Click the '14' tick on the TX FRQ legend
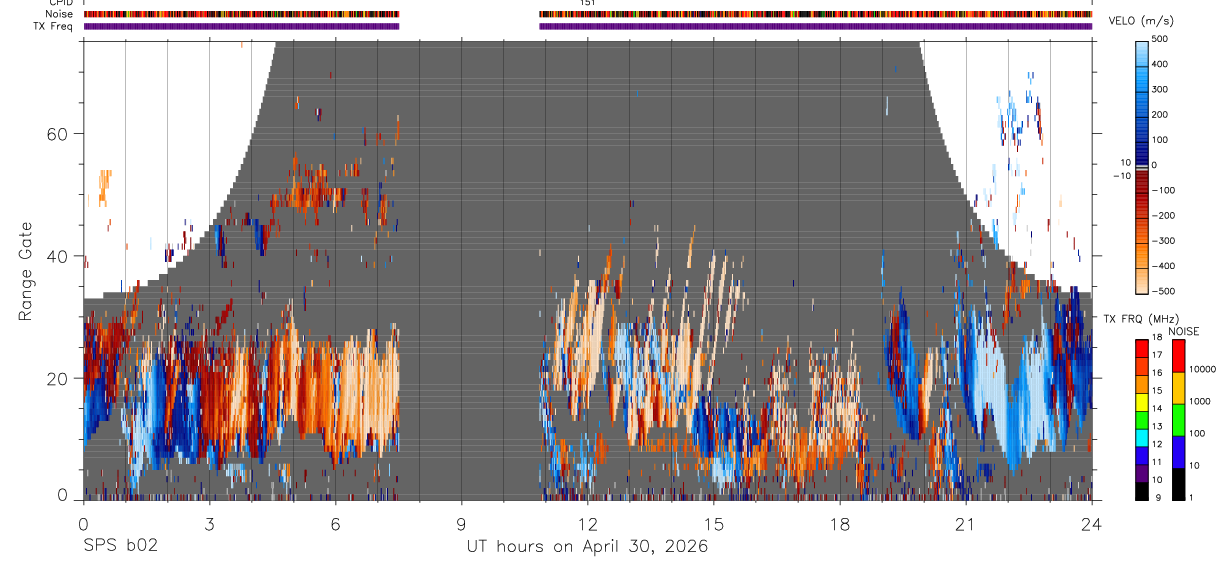 coord(1158,409)
